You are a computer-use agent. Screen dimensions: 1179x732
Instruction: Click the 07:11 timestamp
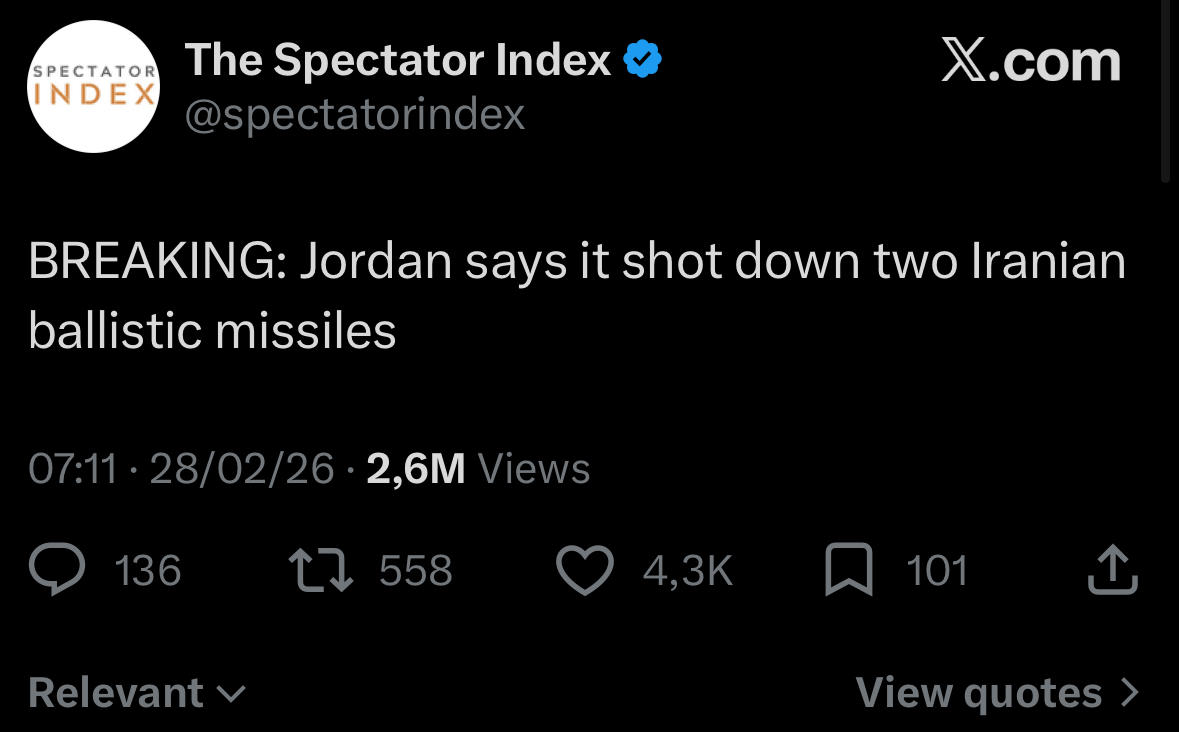(73, 469)
